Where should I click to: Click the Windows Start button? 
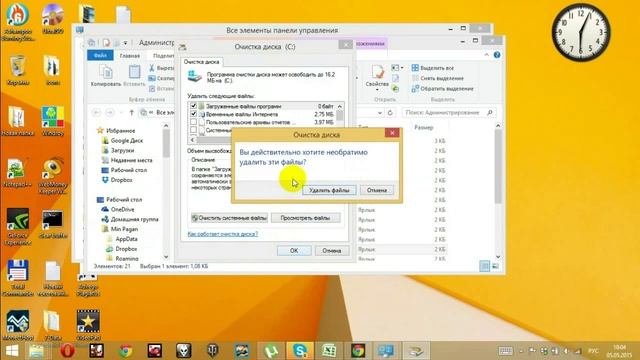(x=12, y=351)
